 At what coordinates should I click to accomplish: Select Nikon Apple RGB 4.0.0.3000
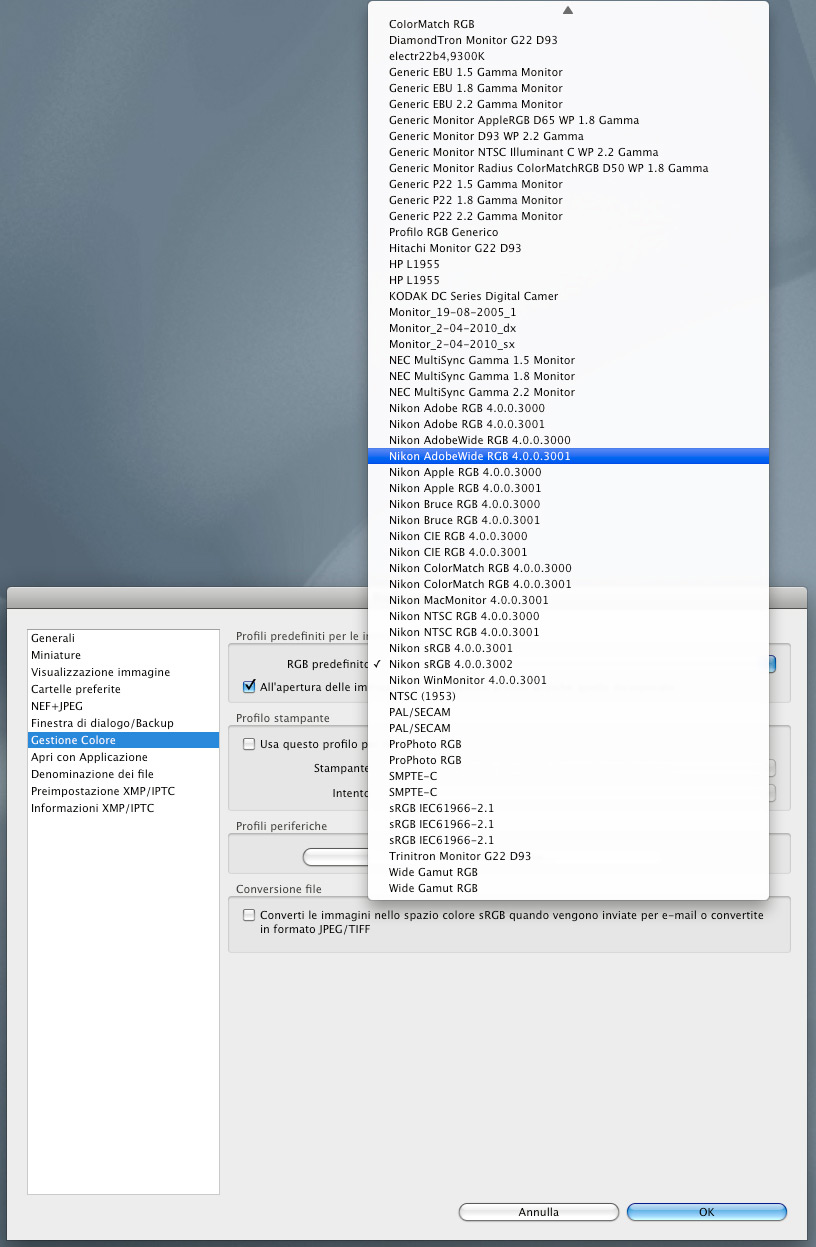click(x=568, y=472)
